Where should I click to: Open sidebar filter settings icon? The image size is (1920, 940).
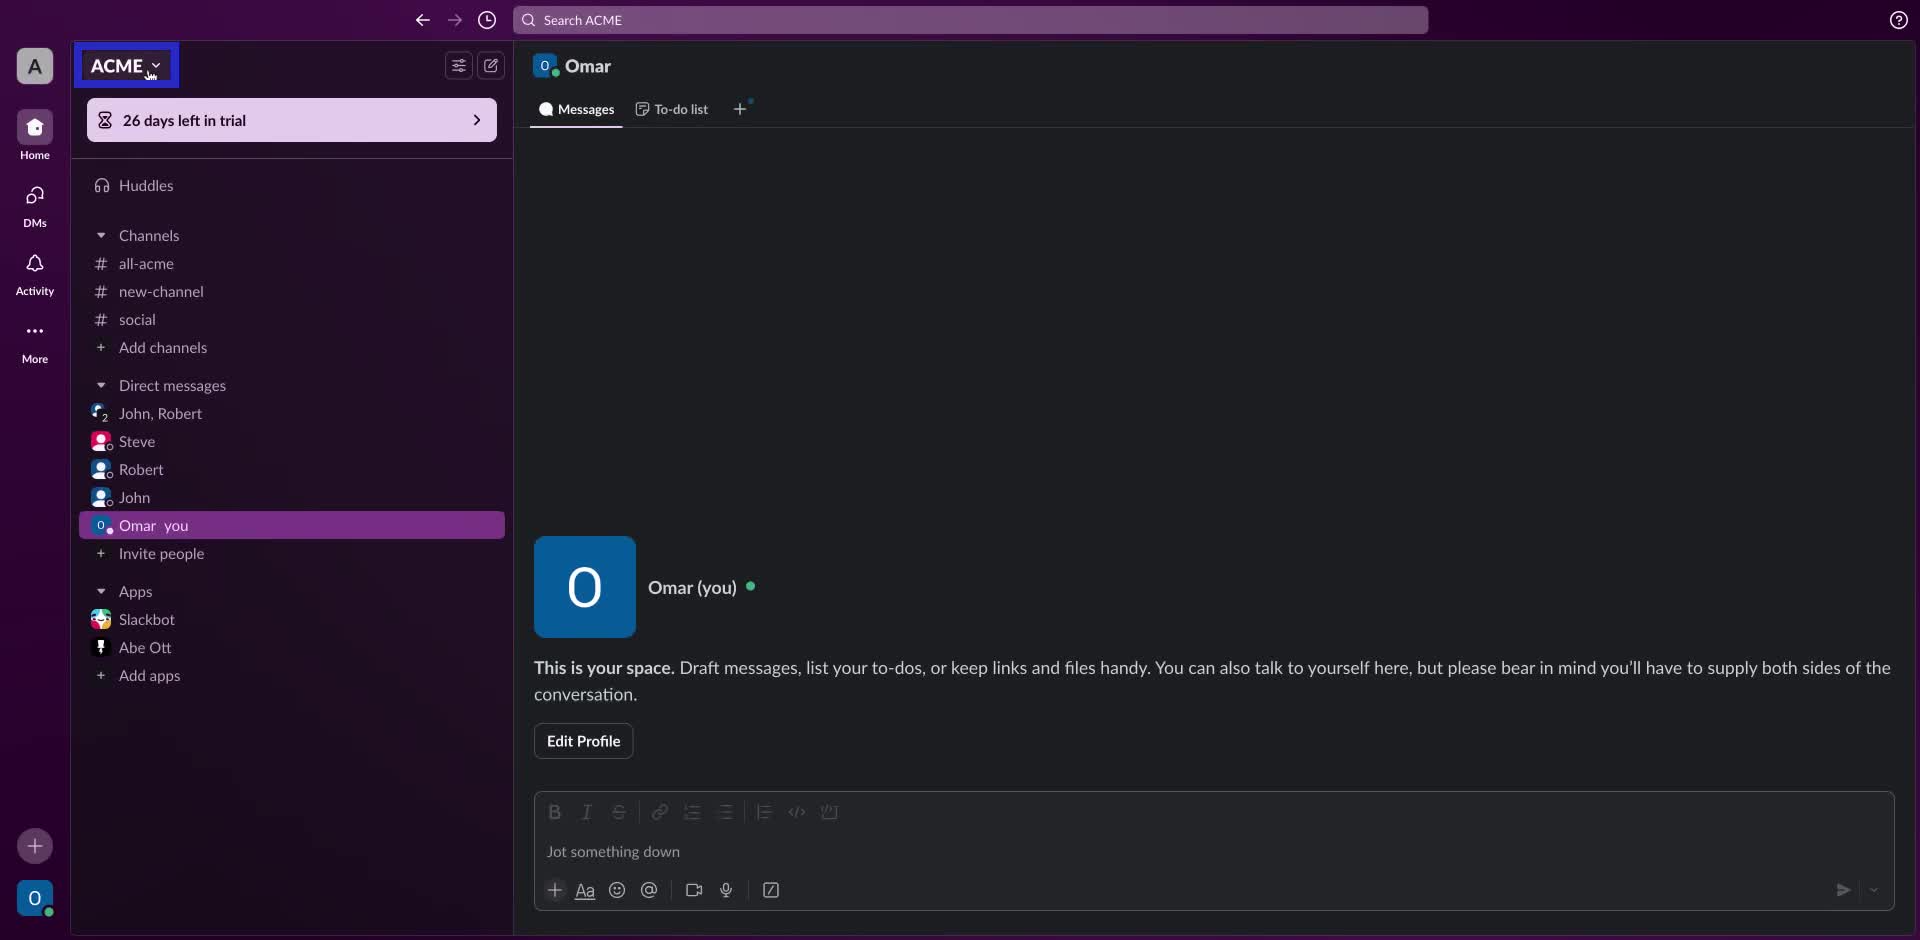458,65
